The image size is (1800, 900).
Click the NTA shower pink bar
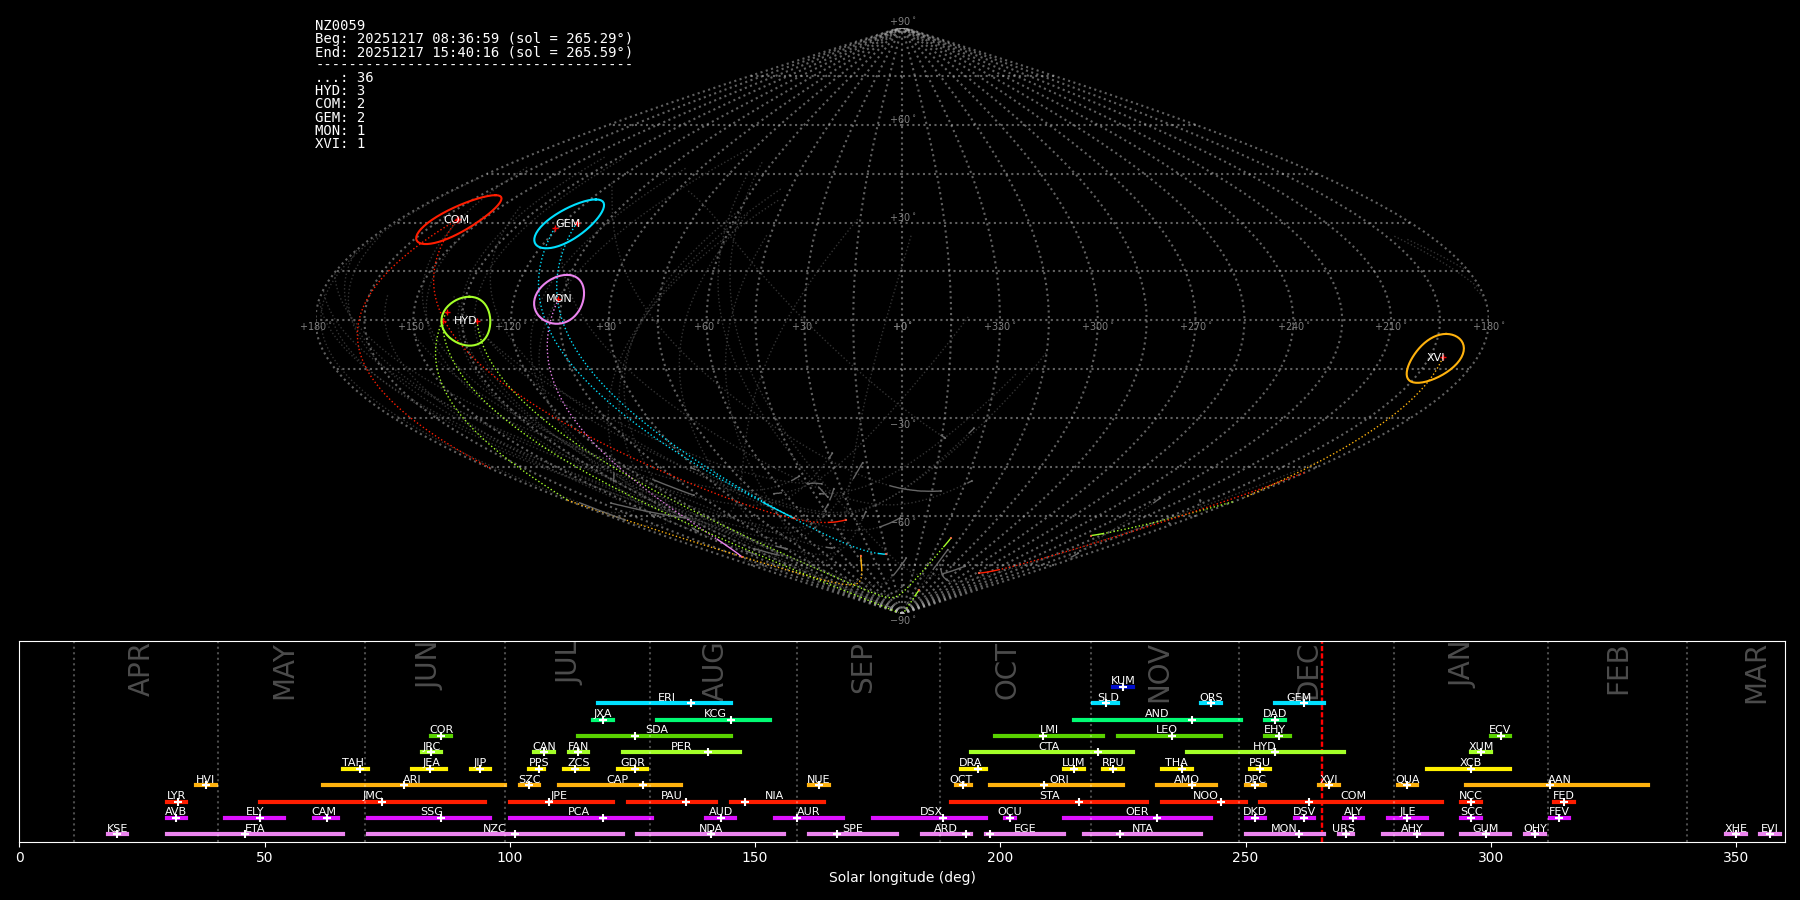pos(1141,834)
